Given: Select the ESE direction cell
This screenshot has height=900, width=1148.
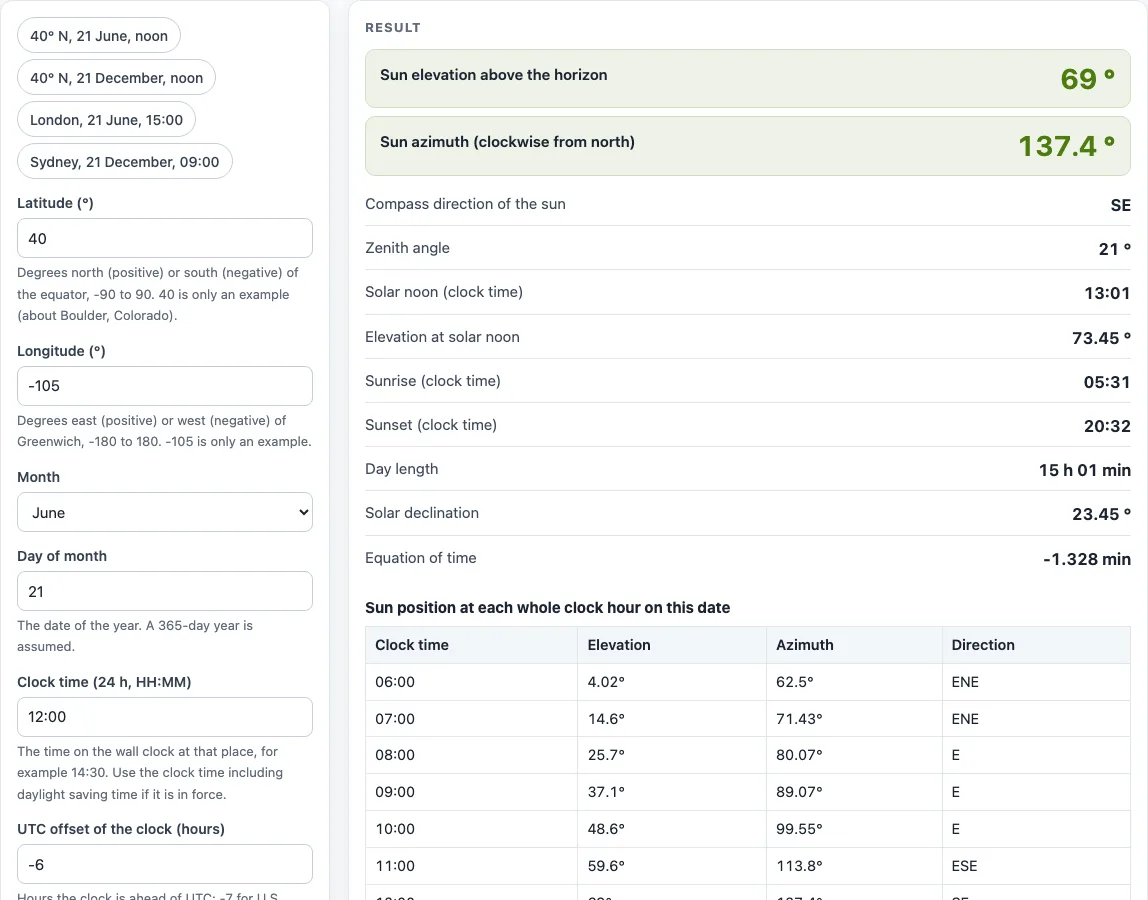Looking at the screenshot, I should pos(1036,866).
